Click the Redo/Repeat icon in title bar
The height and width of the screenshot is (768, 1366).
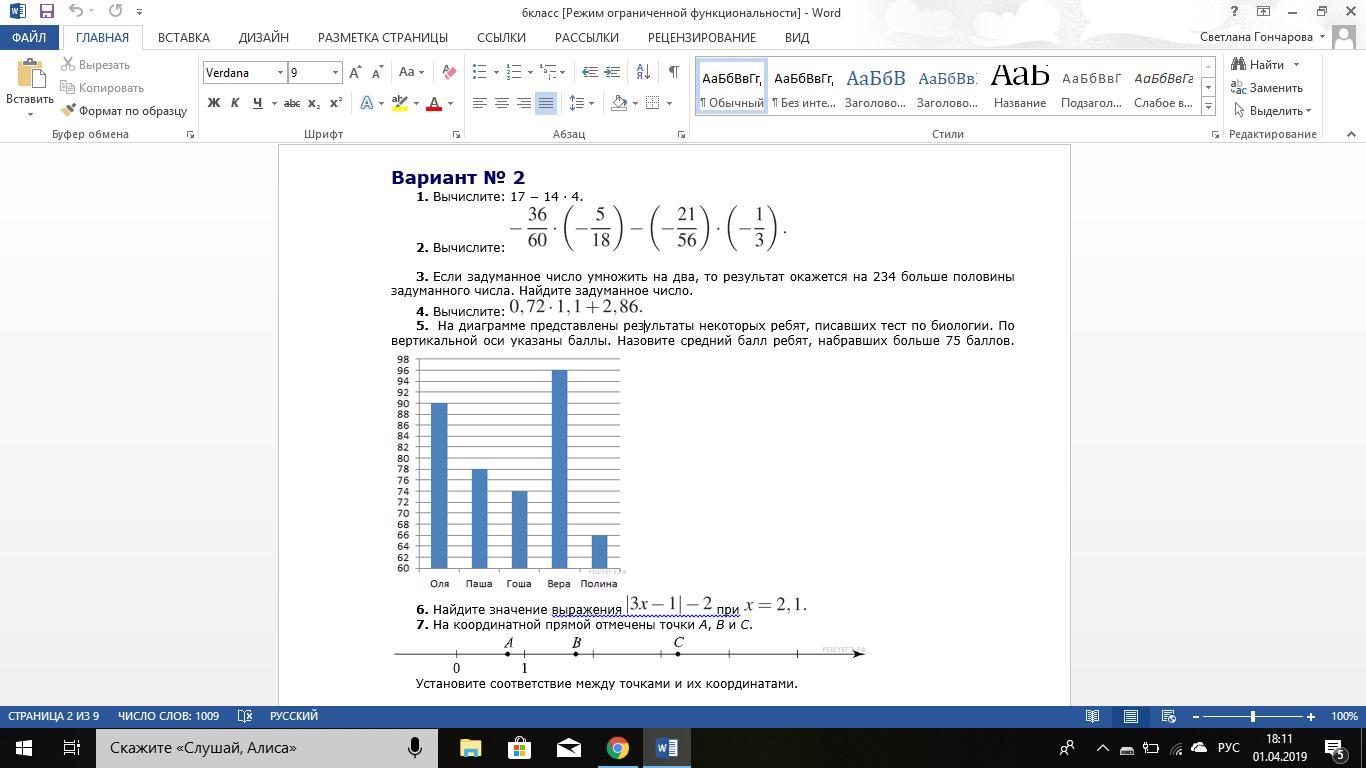(115, 12)
